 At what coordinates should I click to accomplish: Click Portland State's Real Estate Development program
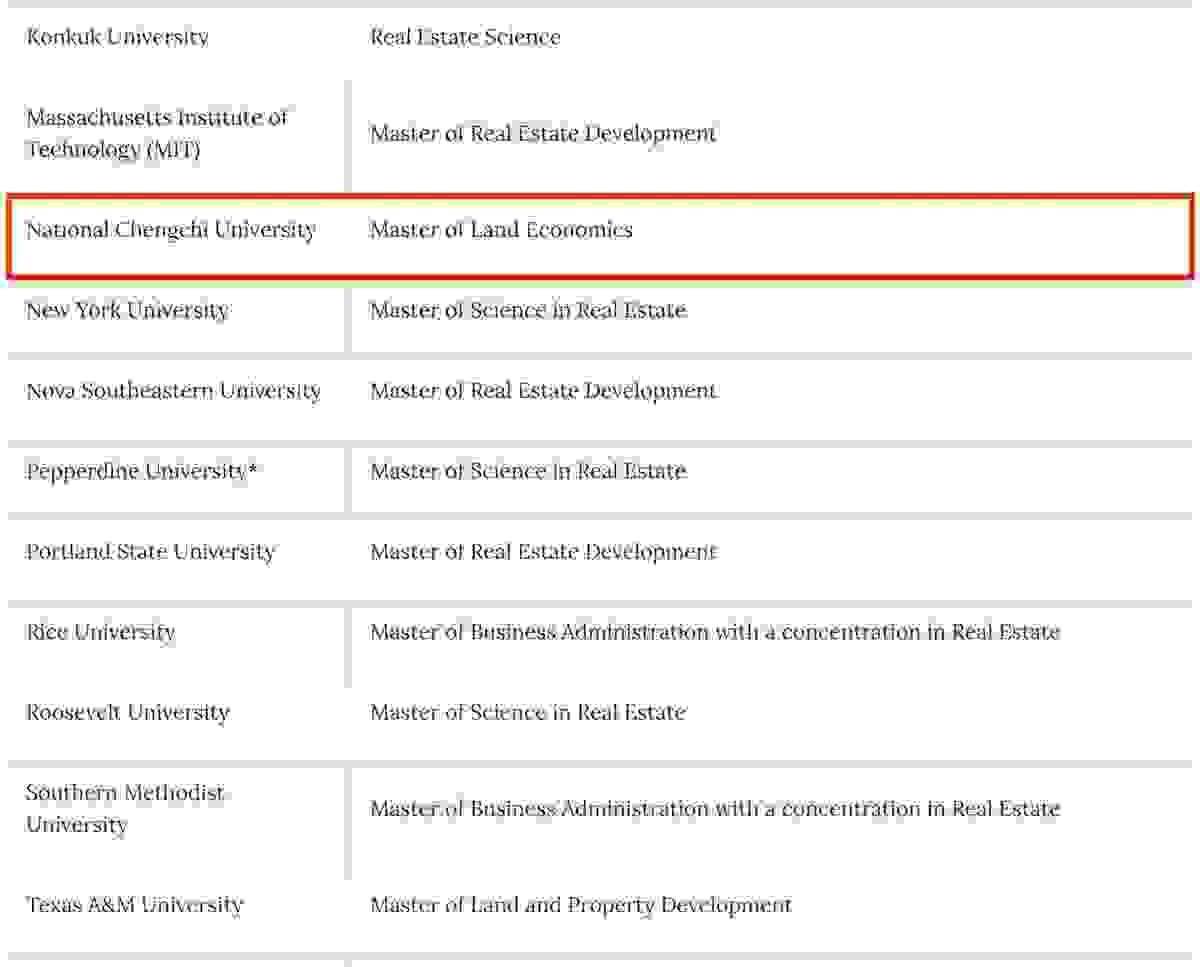point(543,551)
